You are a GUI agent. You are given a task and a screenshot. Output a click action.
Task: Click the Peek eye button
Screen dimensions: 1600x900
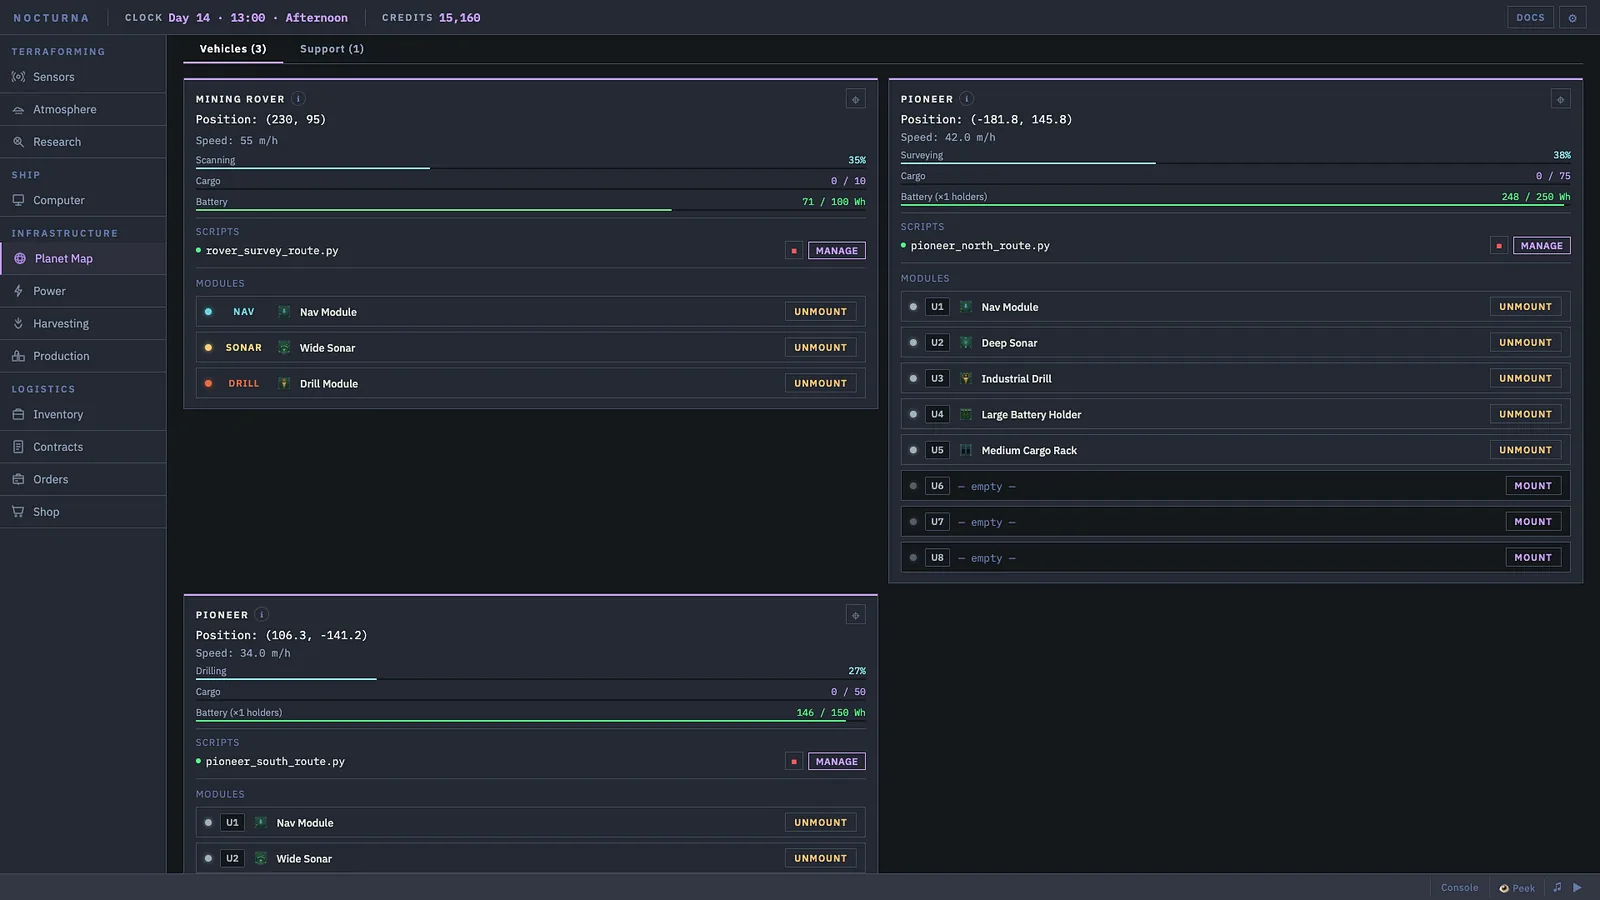[x=1517, y=888]
